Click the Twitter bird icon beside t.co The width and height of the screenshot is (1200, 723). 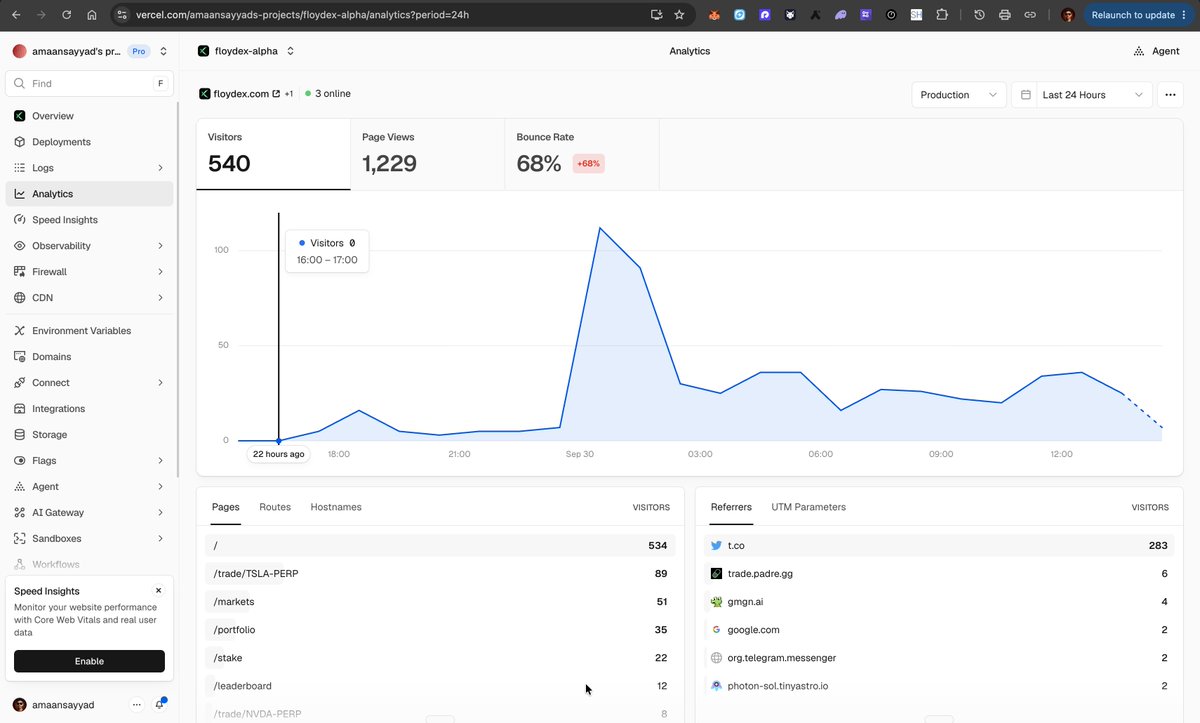coord(716,546)
